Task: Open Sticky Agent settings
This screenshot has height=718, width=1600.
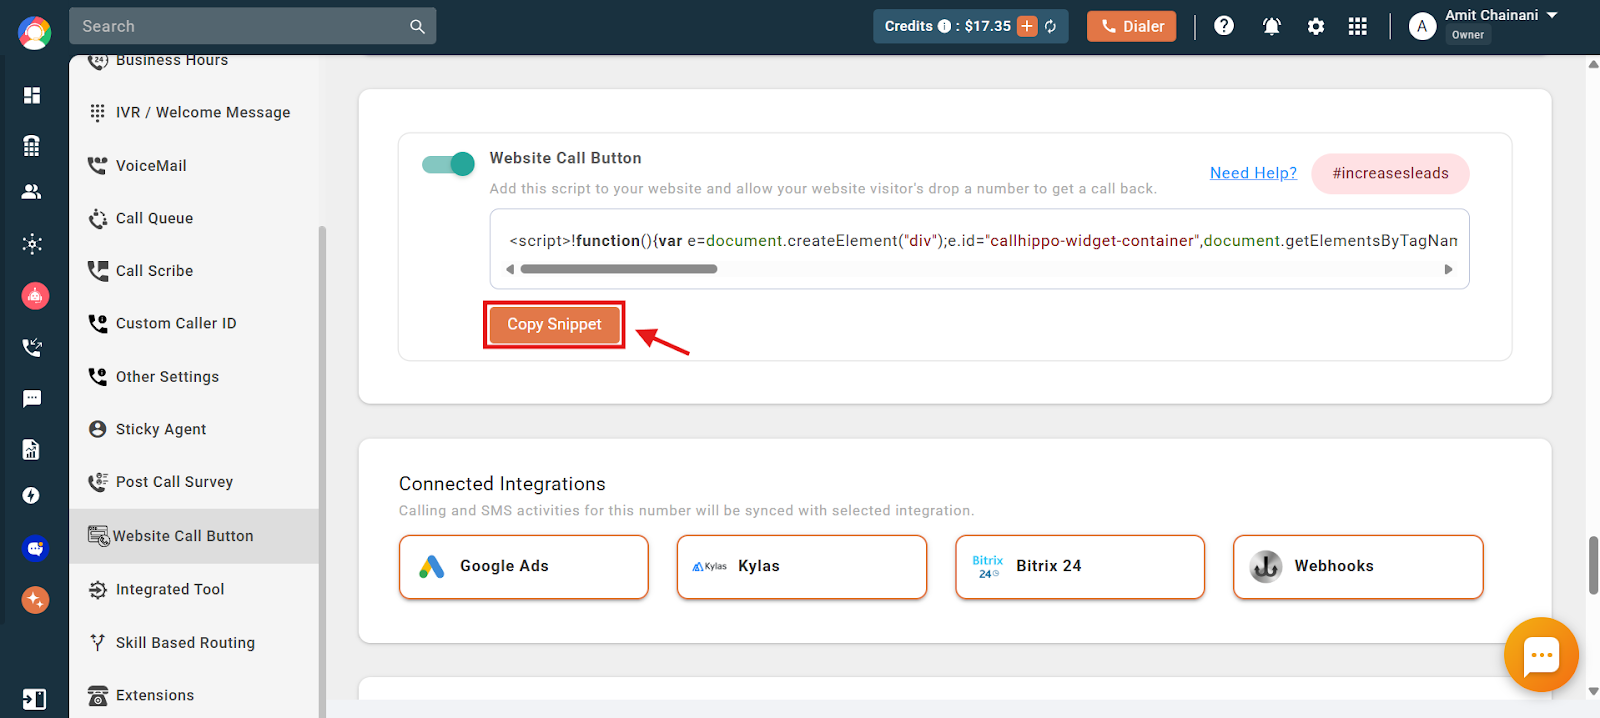Action: point(194,429)
